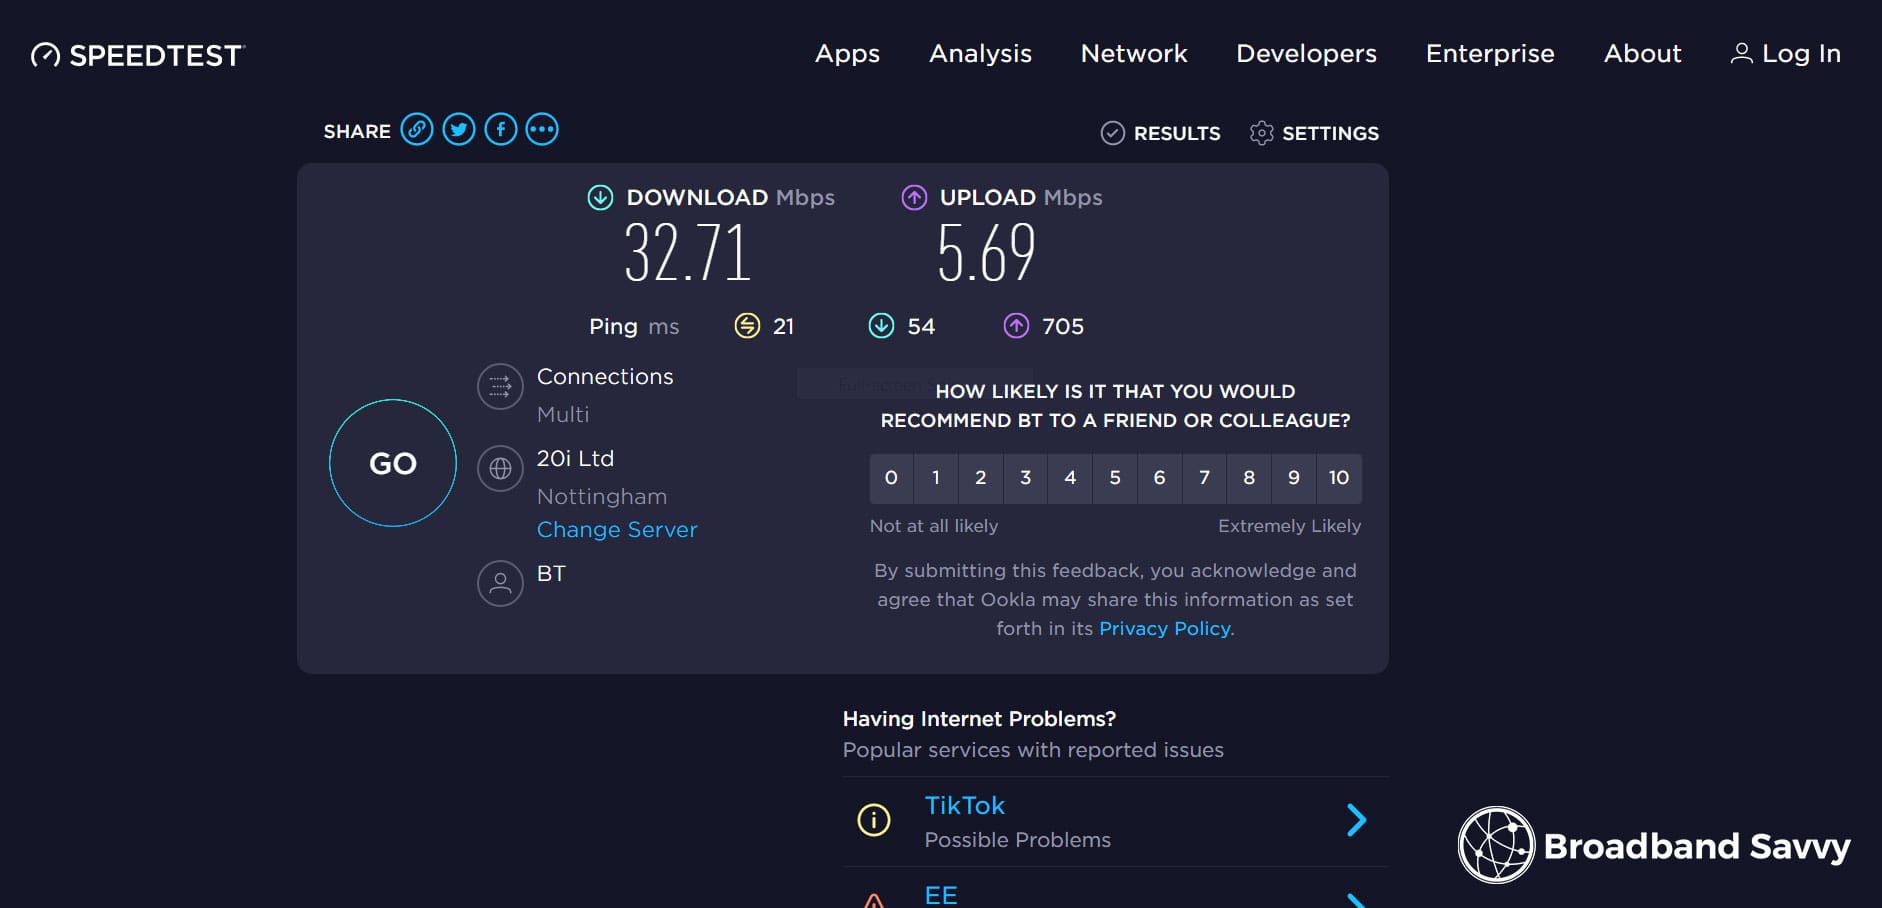Click the 32.71 download speed value
This screenshot has width=1882, height=908.
pyautogui.click(x=687, y=252)
